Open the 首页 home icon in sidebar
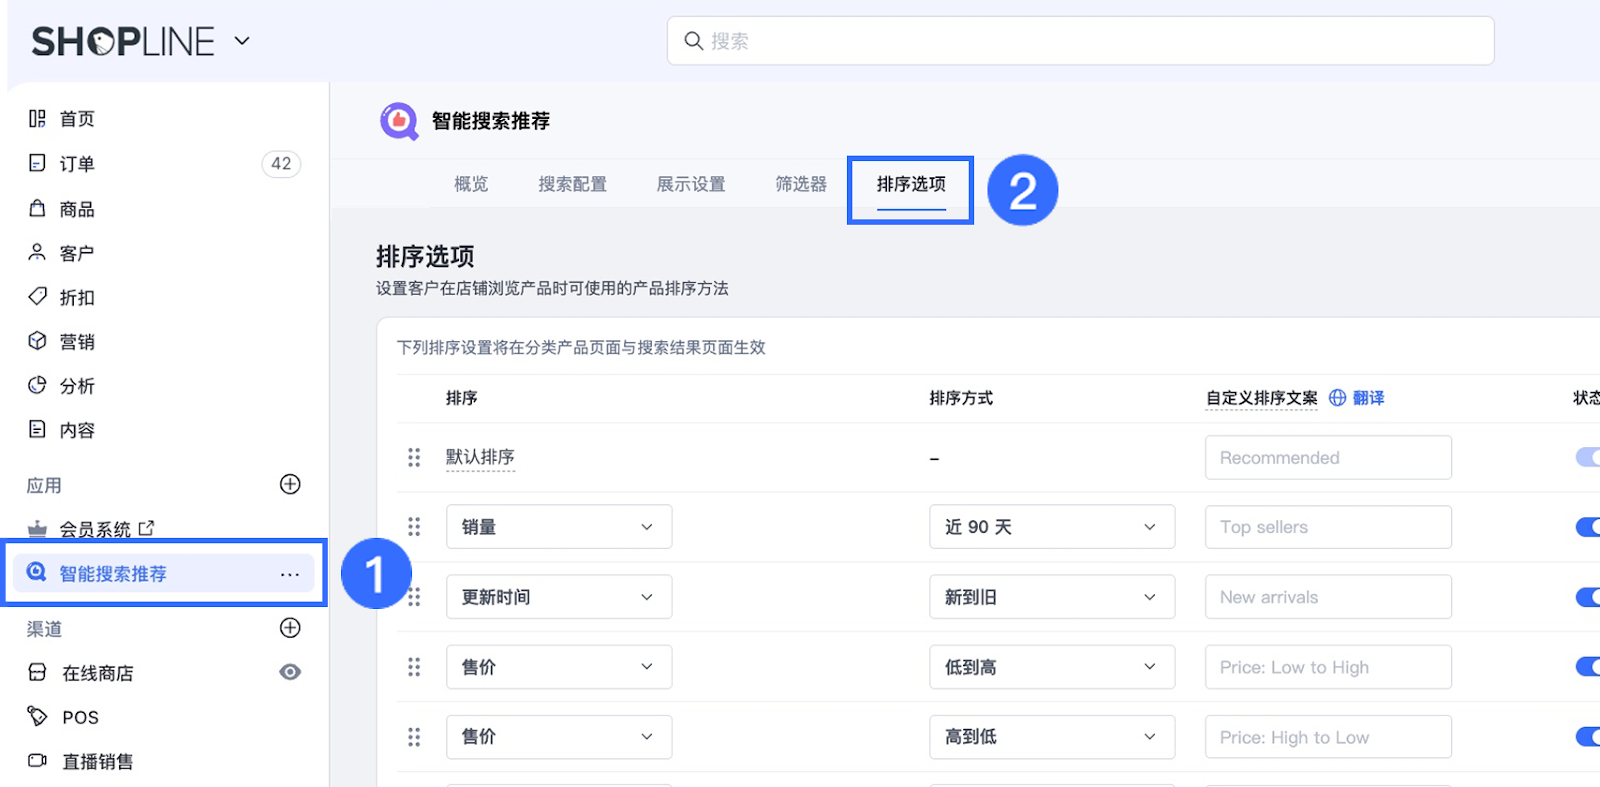 pos(37,119)
